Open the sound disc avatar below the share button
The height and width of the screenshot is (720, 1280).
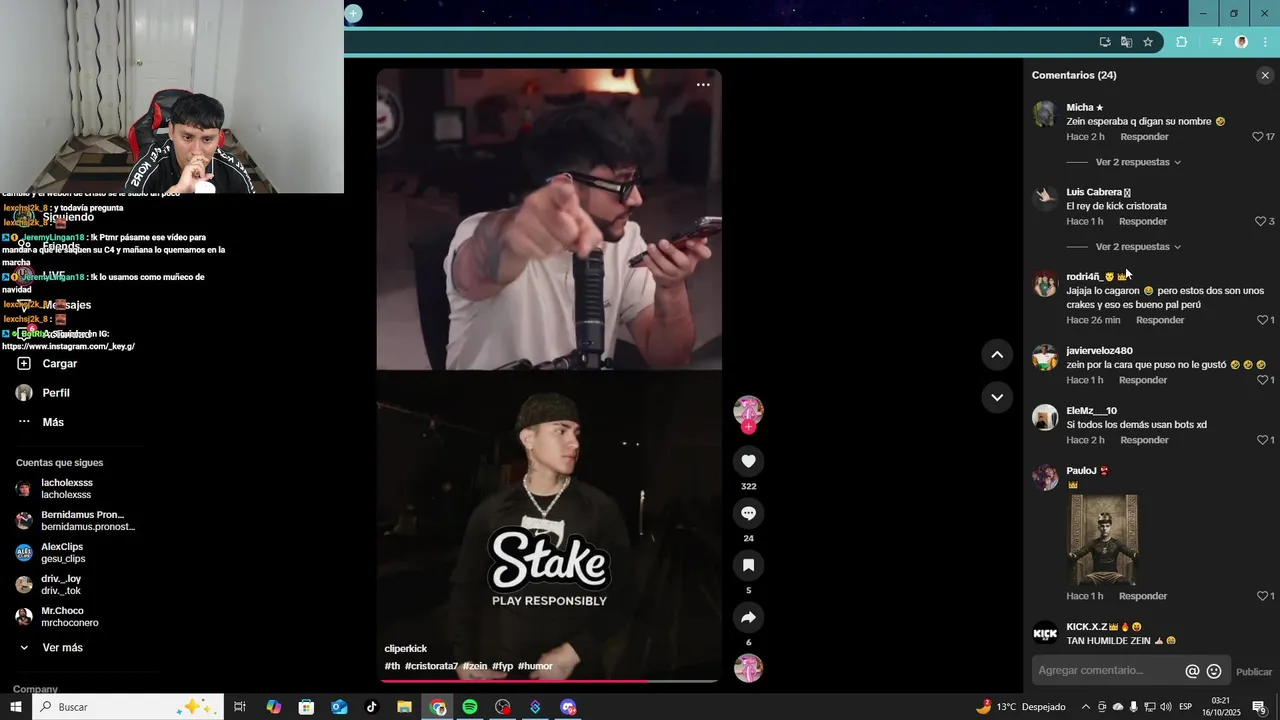click(x=748, y=668)
